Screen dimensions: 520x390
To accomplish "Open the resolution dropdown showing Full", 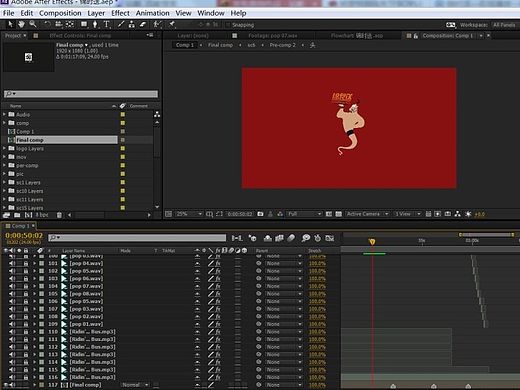I will pos(304,214).
